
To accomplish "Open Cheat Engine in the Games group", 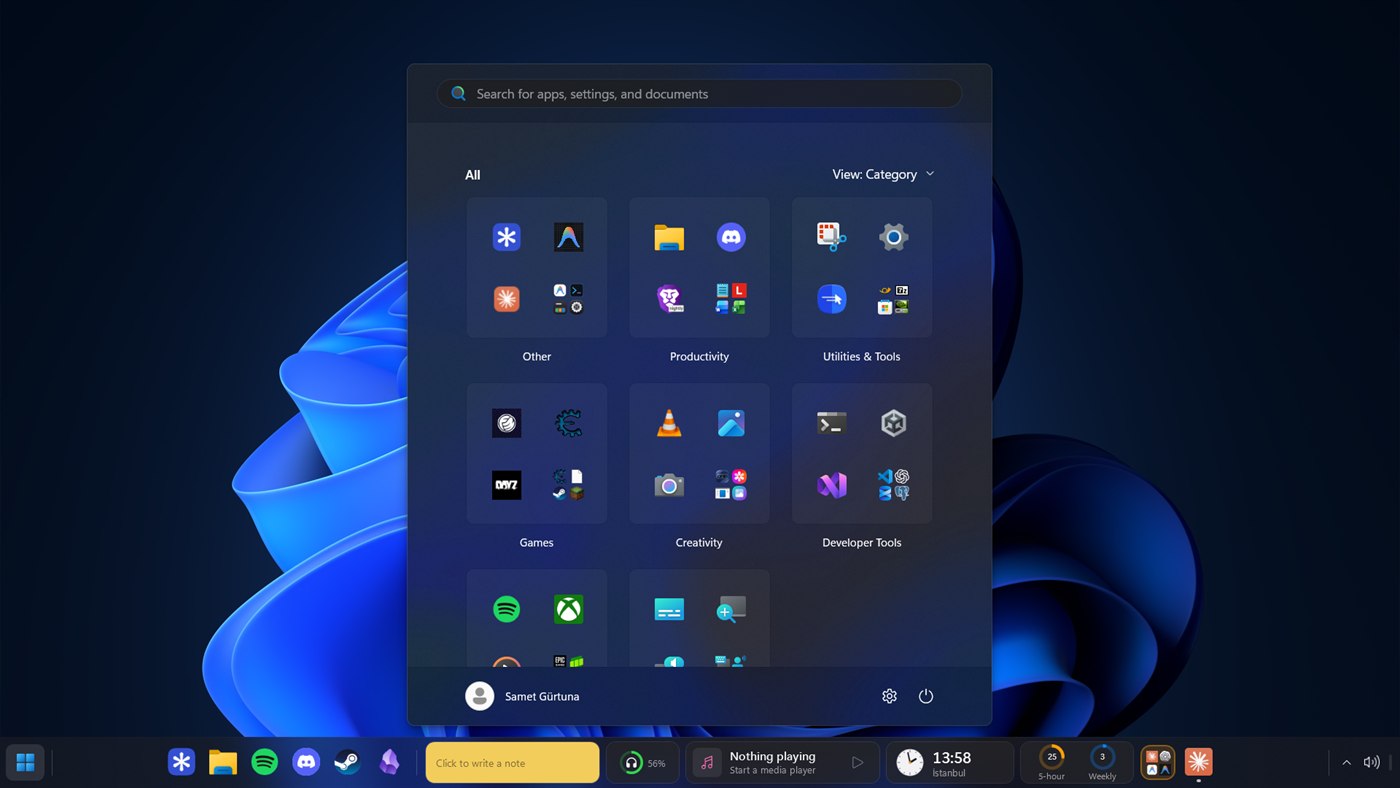I will (569, 423).
